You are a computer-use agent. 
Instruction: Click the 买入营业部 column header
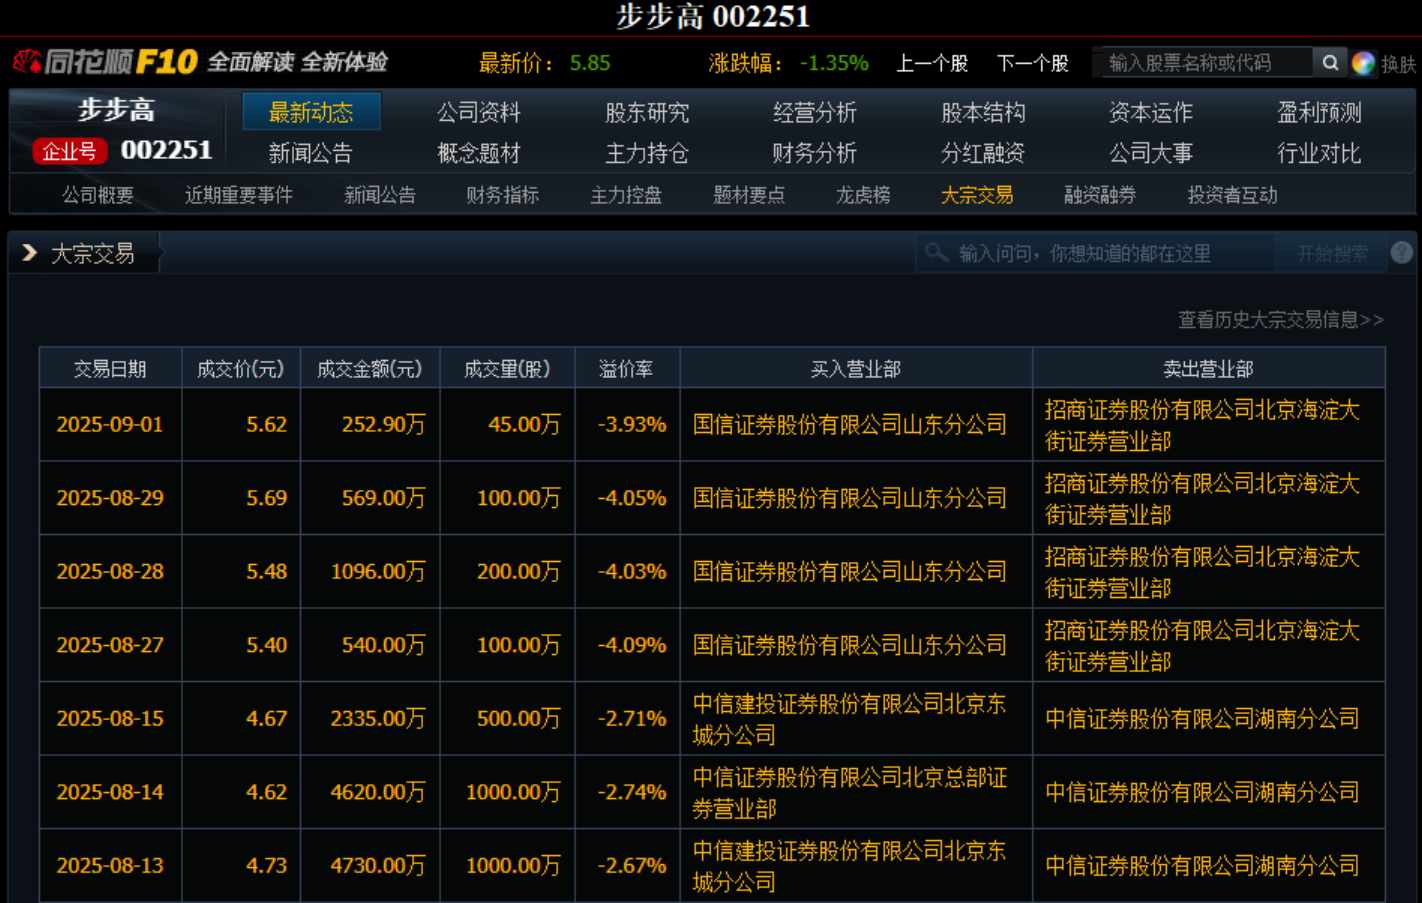(856, 369)
